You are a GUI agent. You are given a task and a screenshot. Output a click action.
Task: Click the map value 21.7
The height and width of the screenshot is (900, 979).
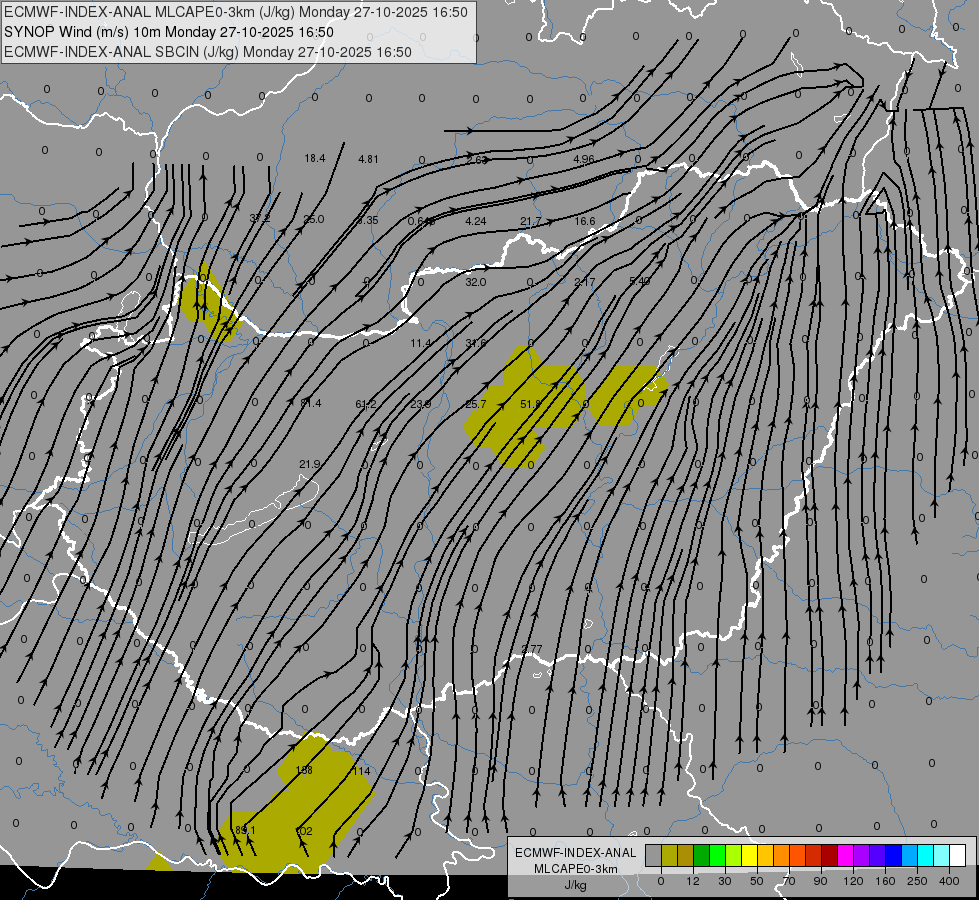[531, 221]
